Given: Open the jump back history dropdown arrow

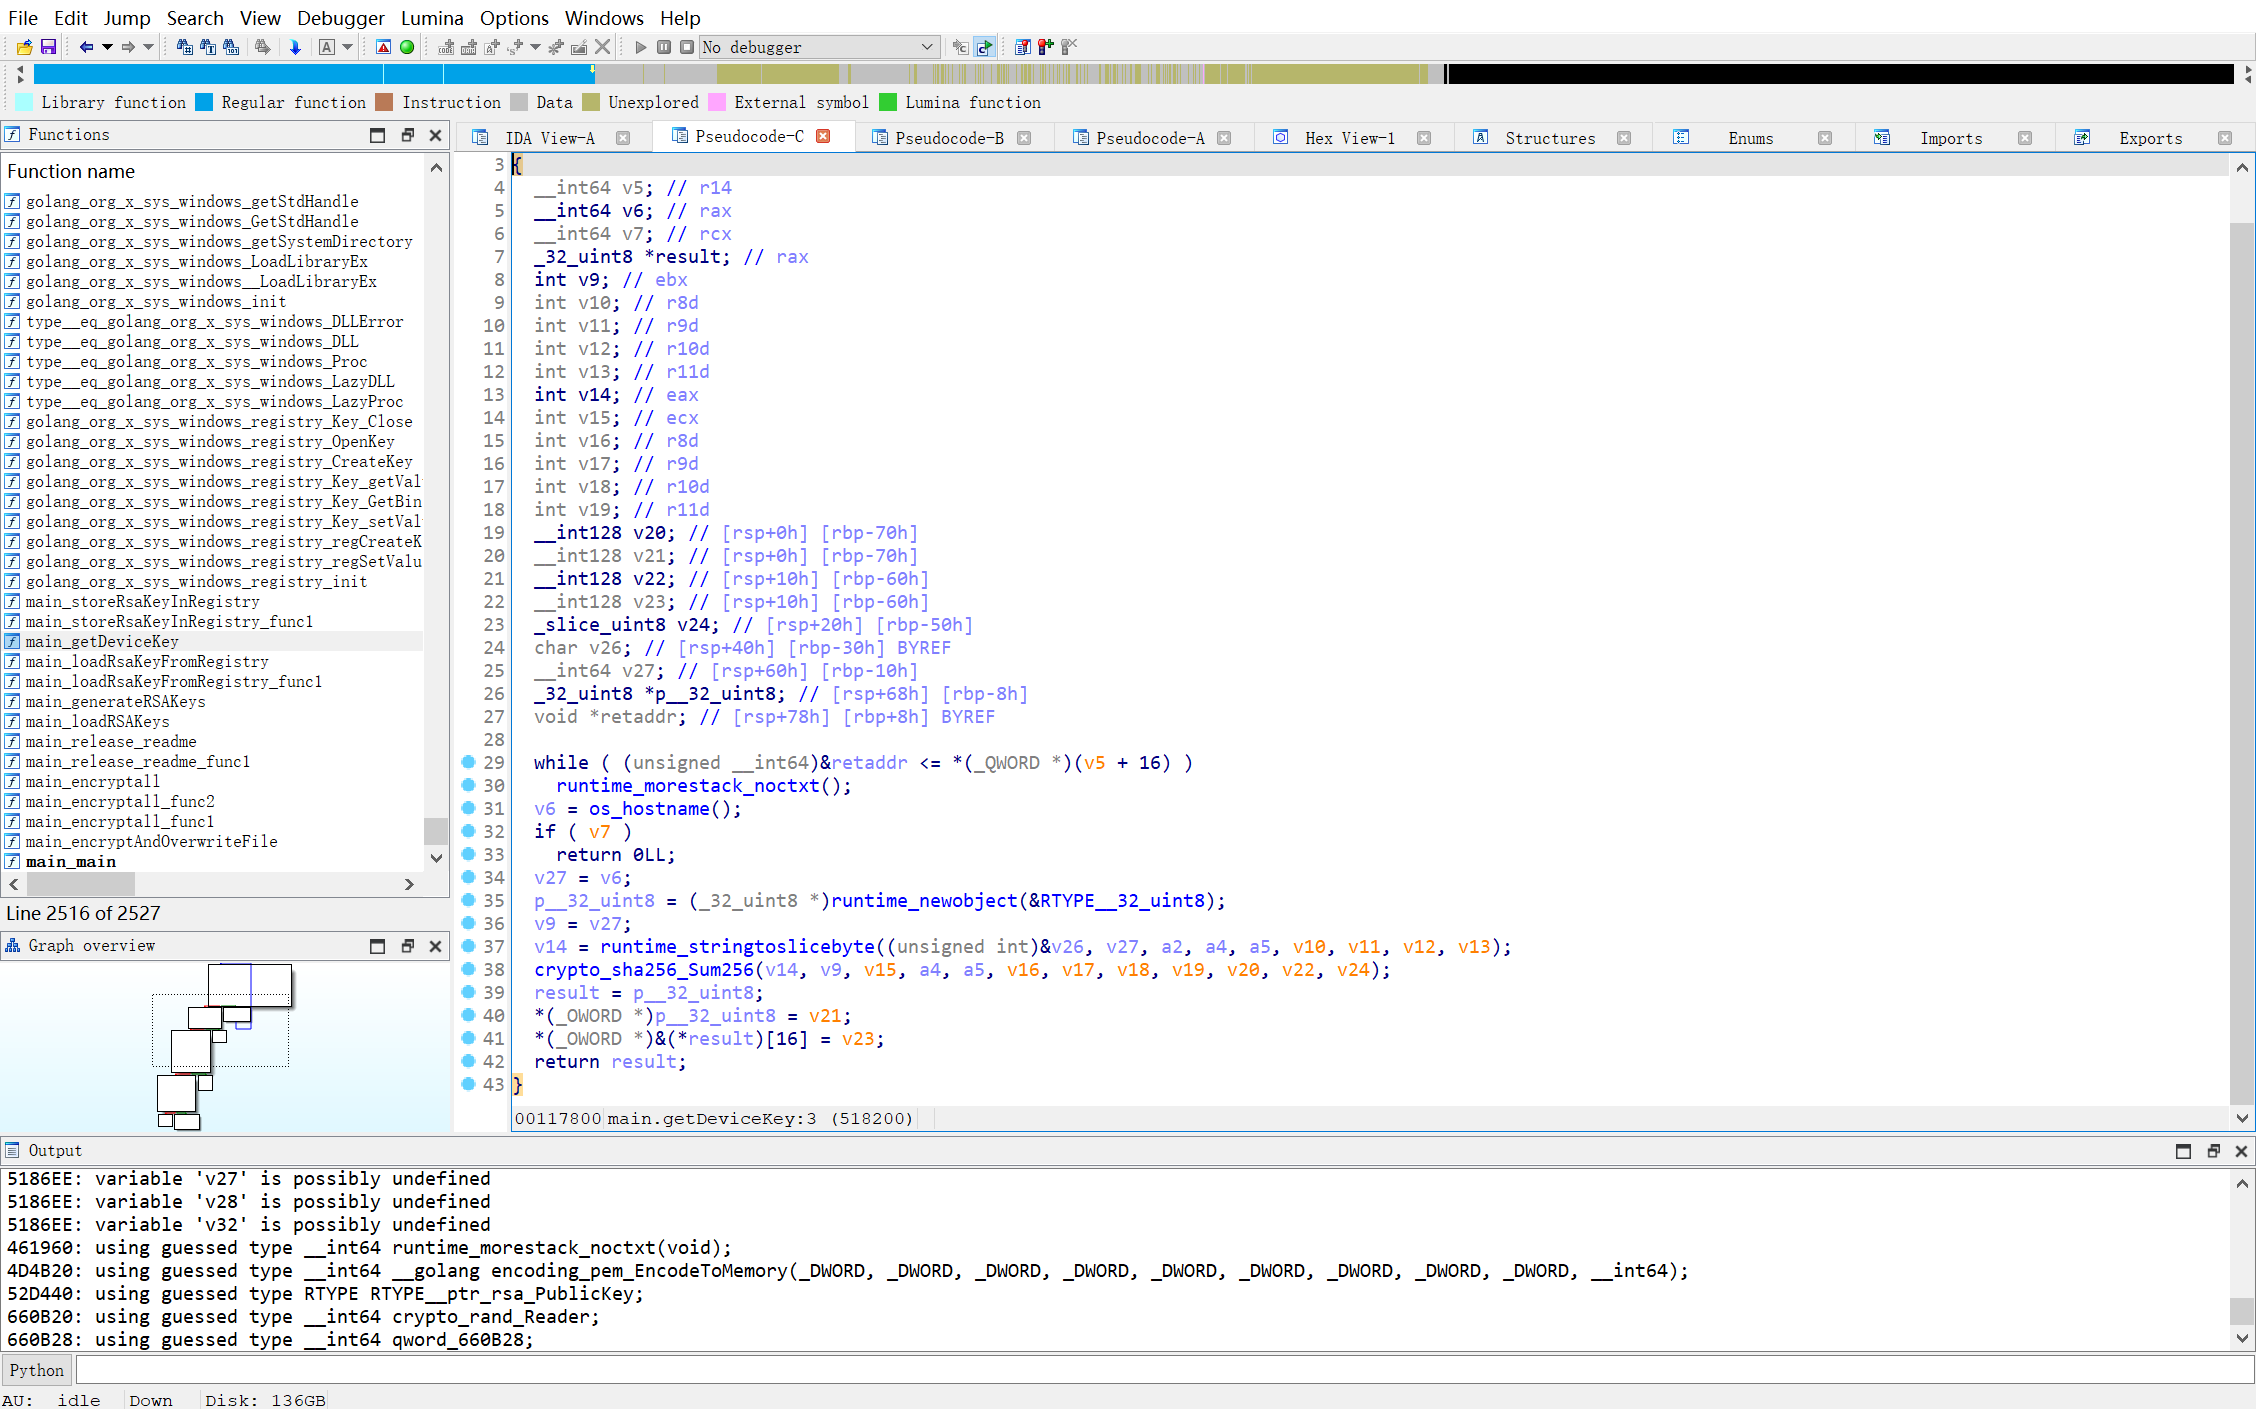Looking at the screenshot, I should [107, 47].
